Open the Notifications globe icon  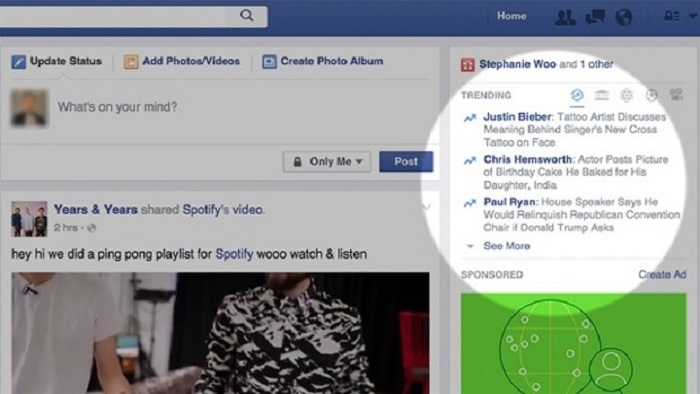(623, 17)
